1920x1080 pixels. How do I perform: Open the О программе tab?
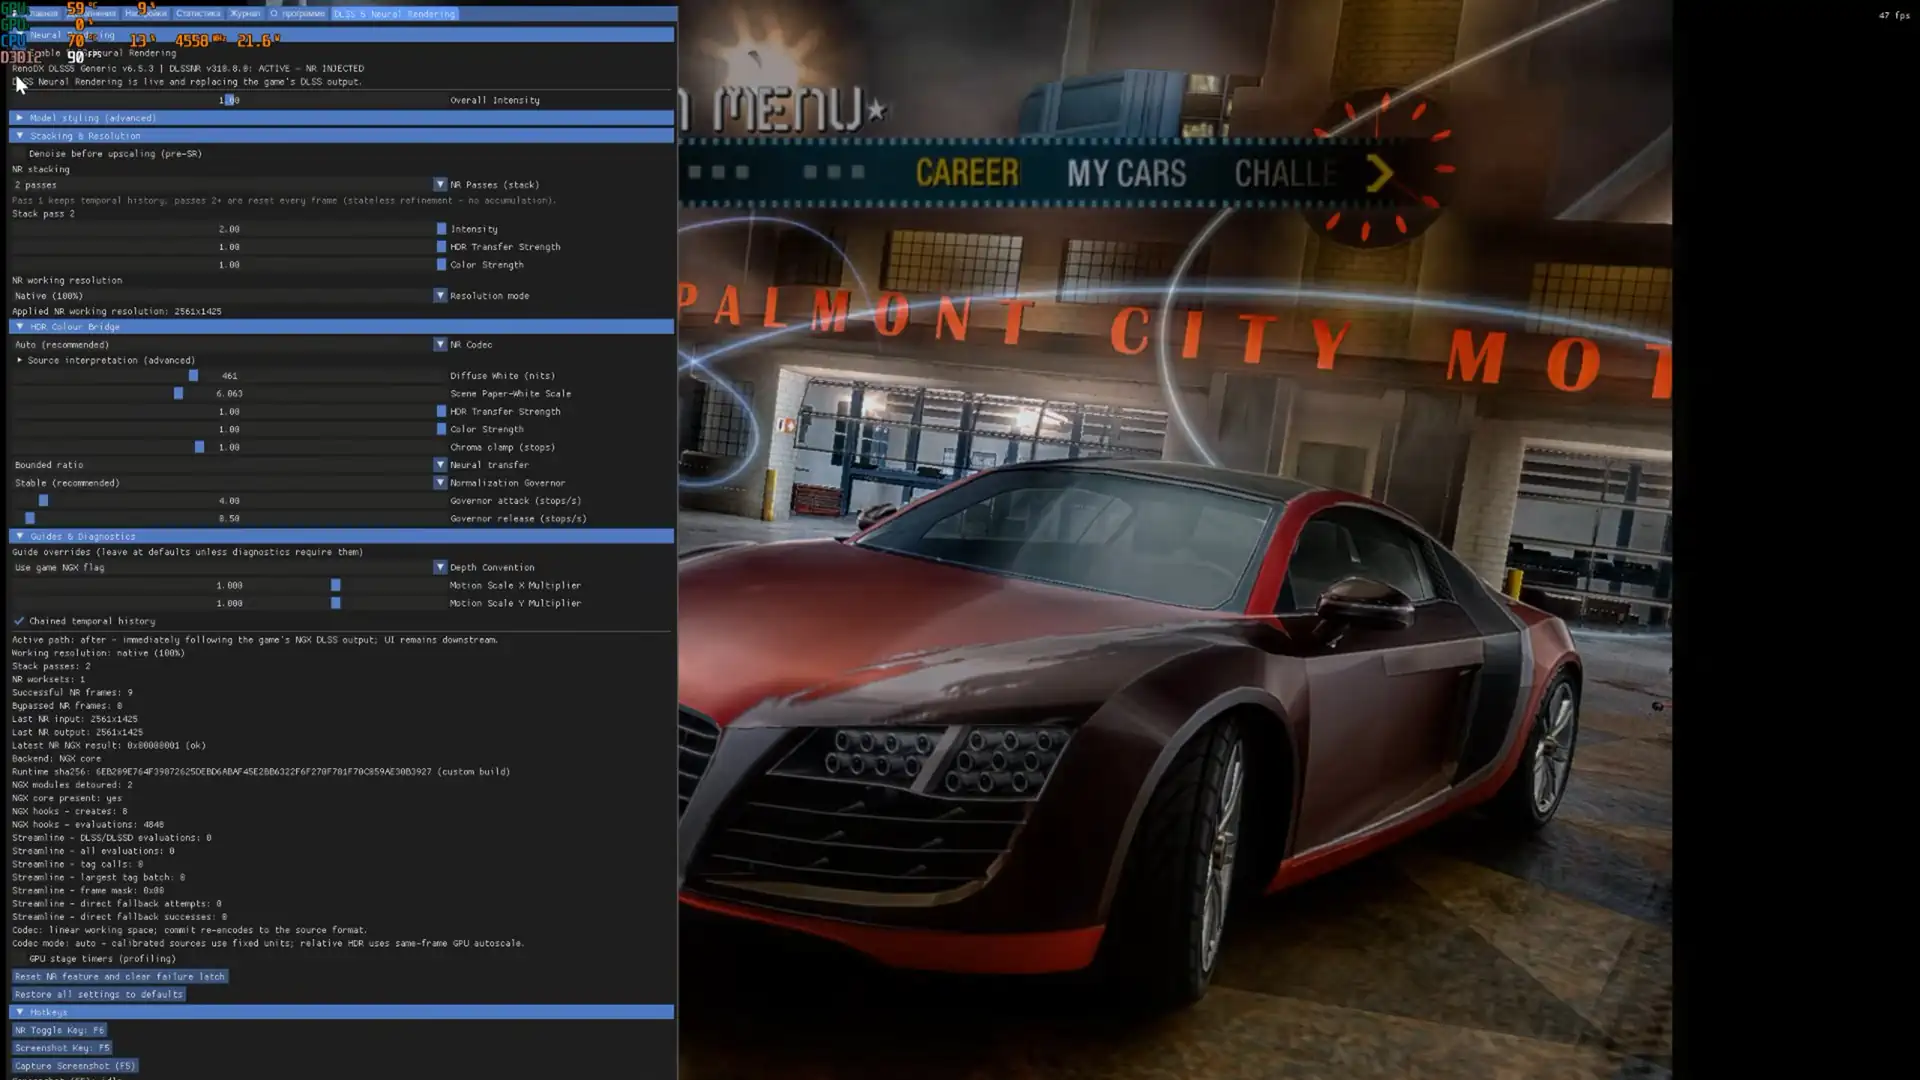(298, 14)
